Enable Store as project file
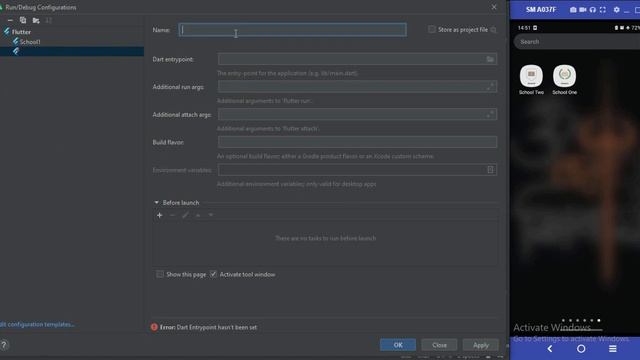 click(x=432, y=29)
